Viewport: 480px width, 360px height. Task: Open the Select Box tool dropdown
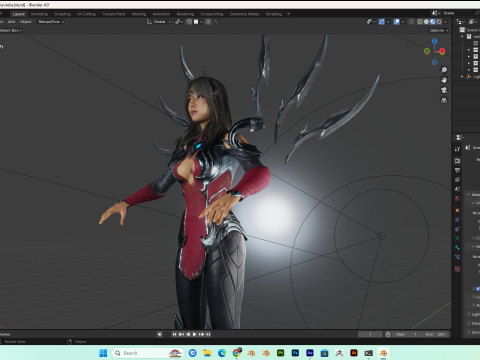11,30
